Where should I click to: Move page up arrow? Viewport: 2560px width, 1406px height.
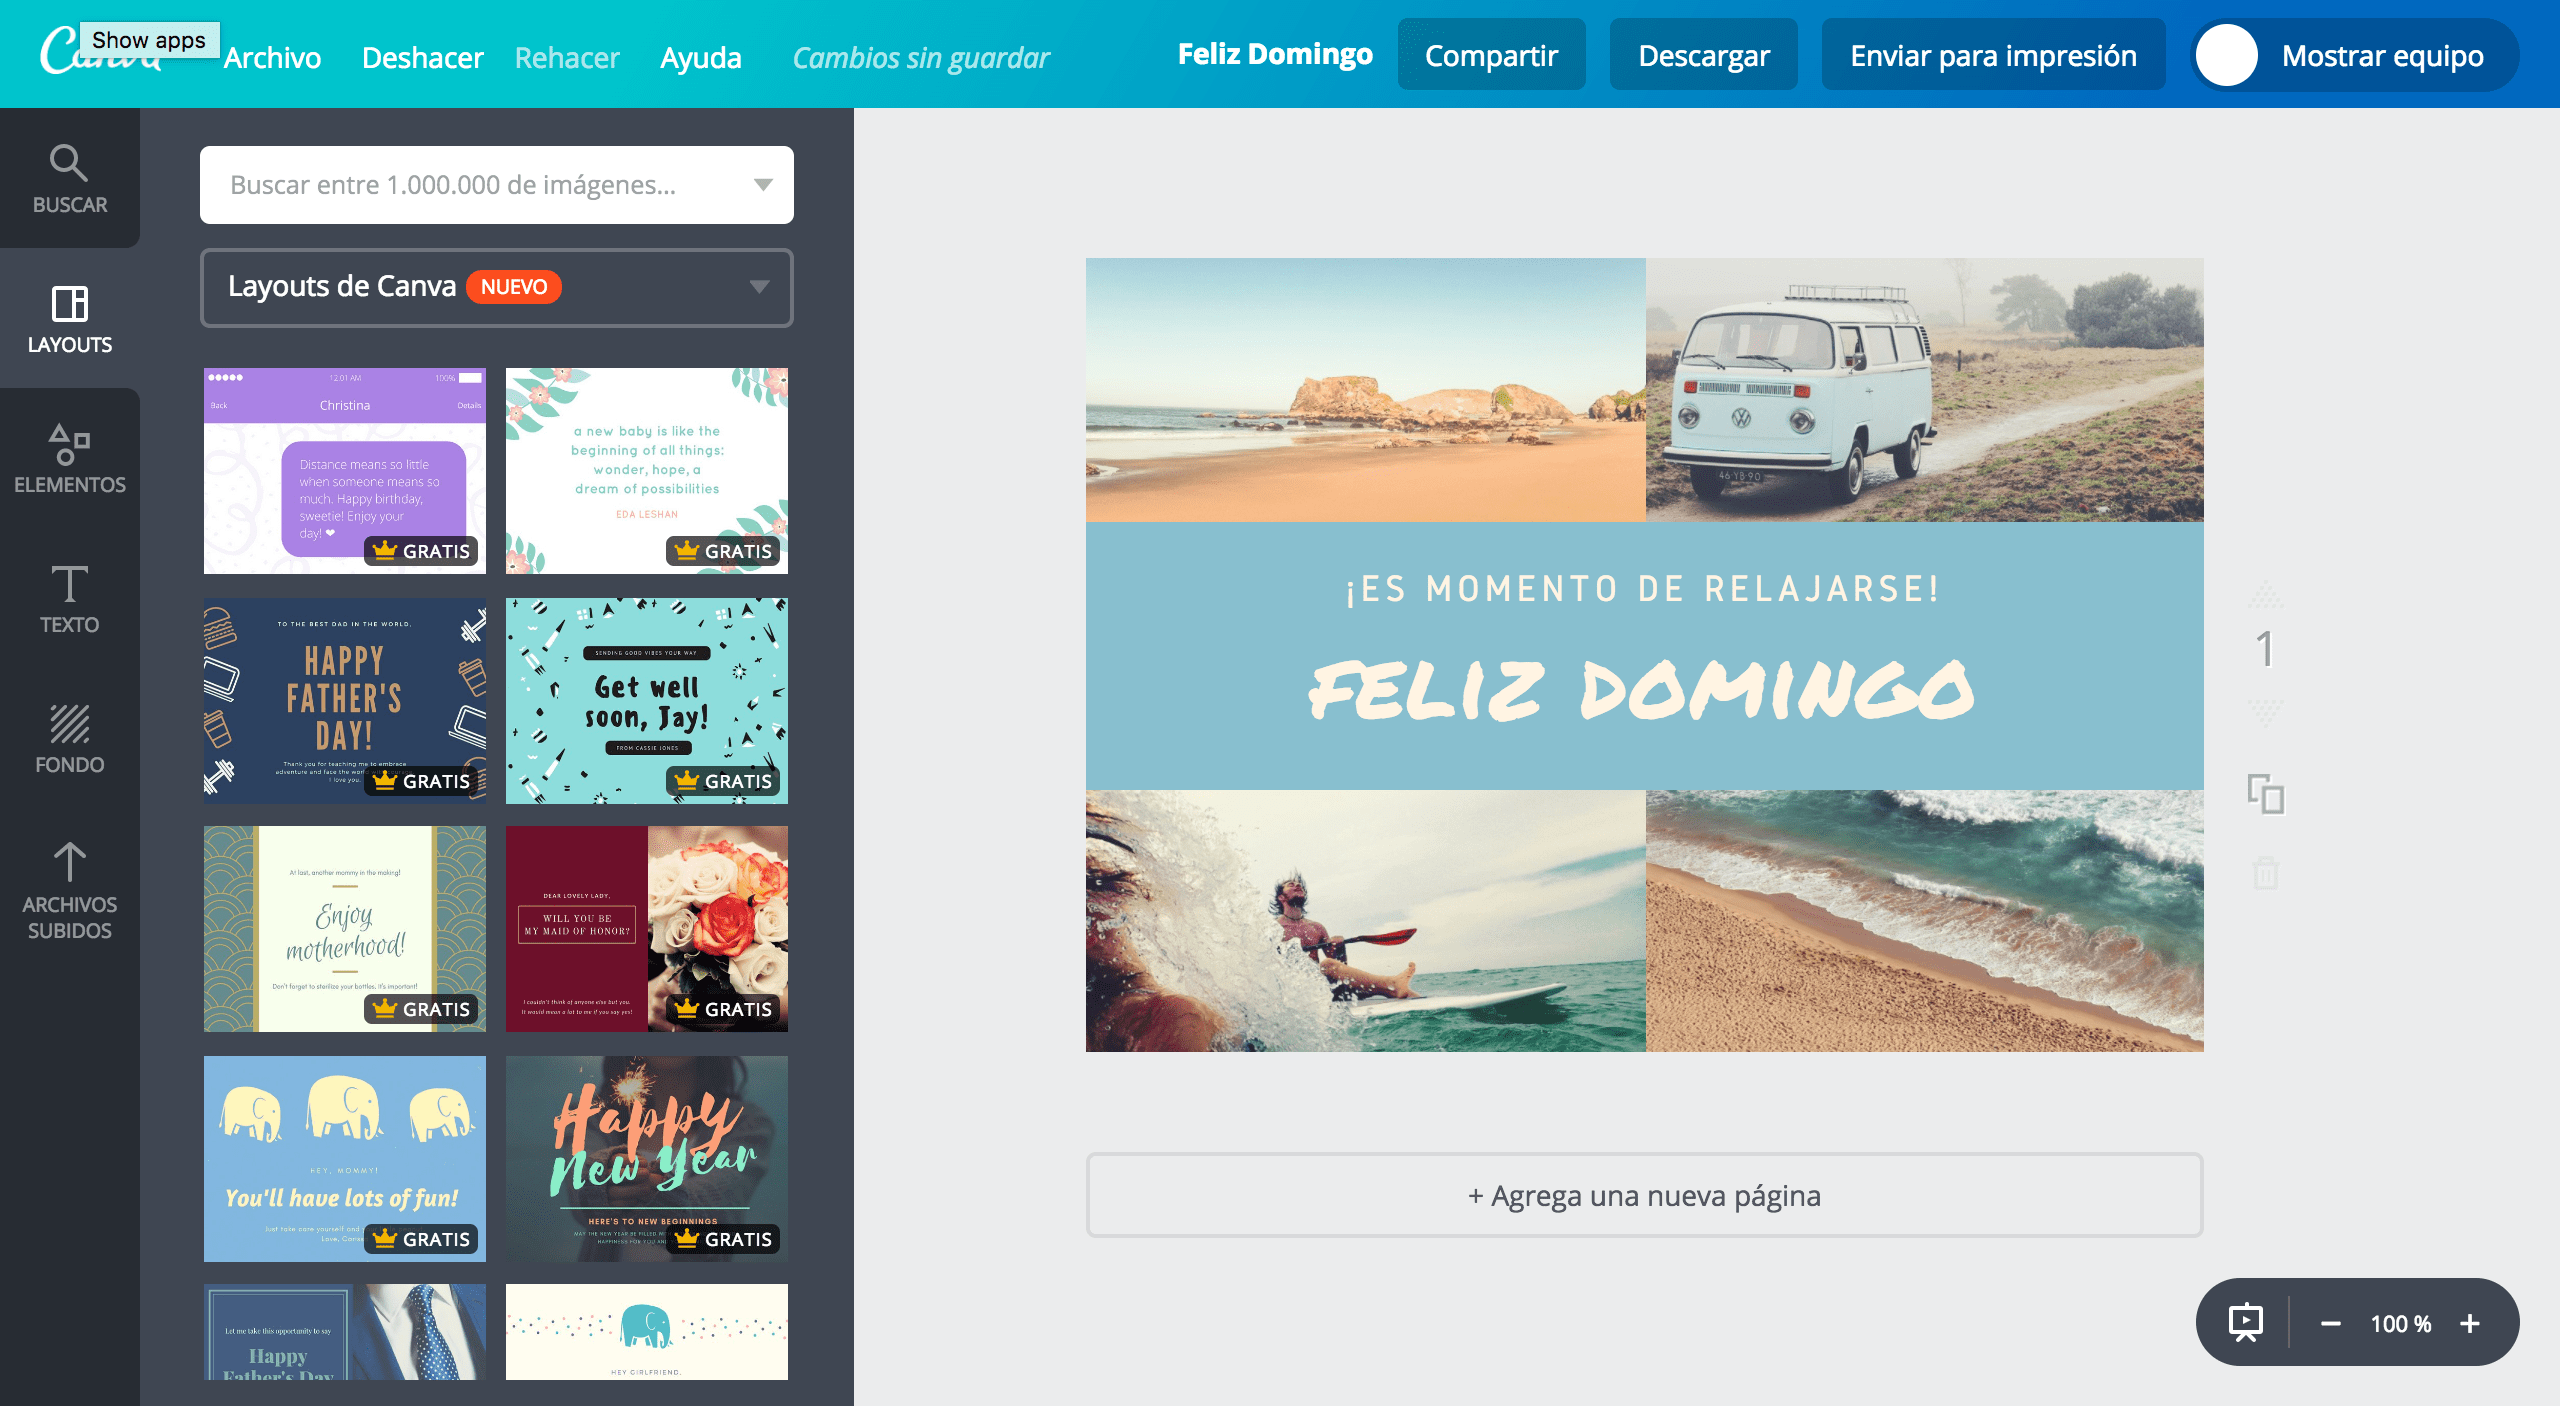(2266, 597)
